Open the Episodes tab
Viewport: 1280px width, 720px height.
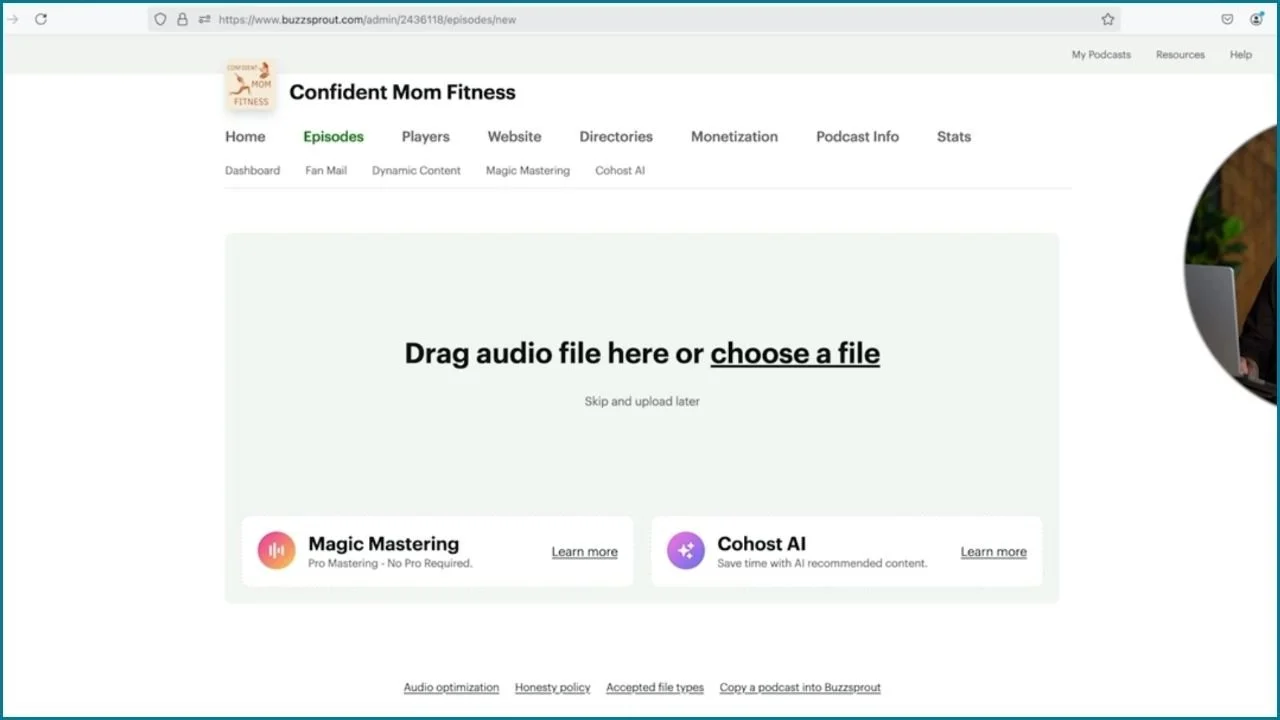(334, 137)
